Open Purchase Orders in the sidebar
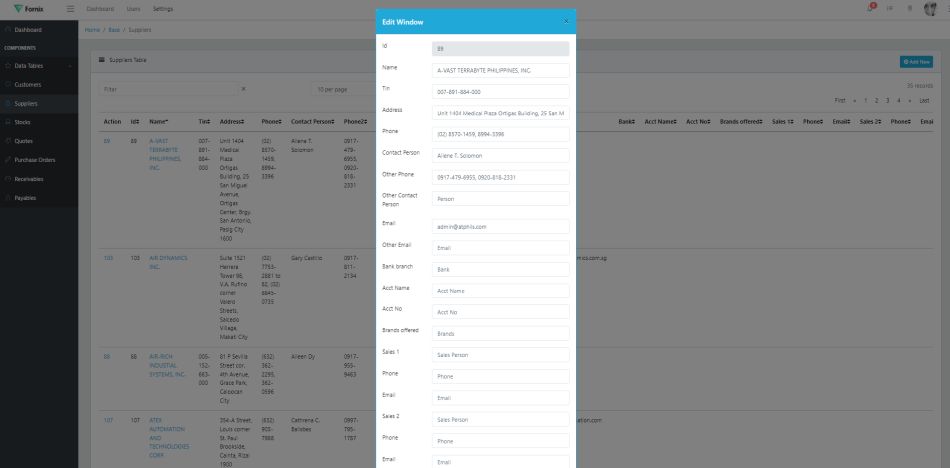Viewport: 950px width, 468px height. click(34, 160)
